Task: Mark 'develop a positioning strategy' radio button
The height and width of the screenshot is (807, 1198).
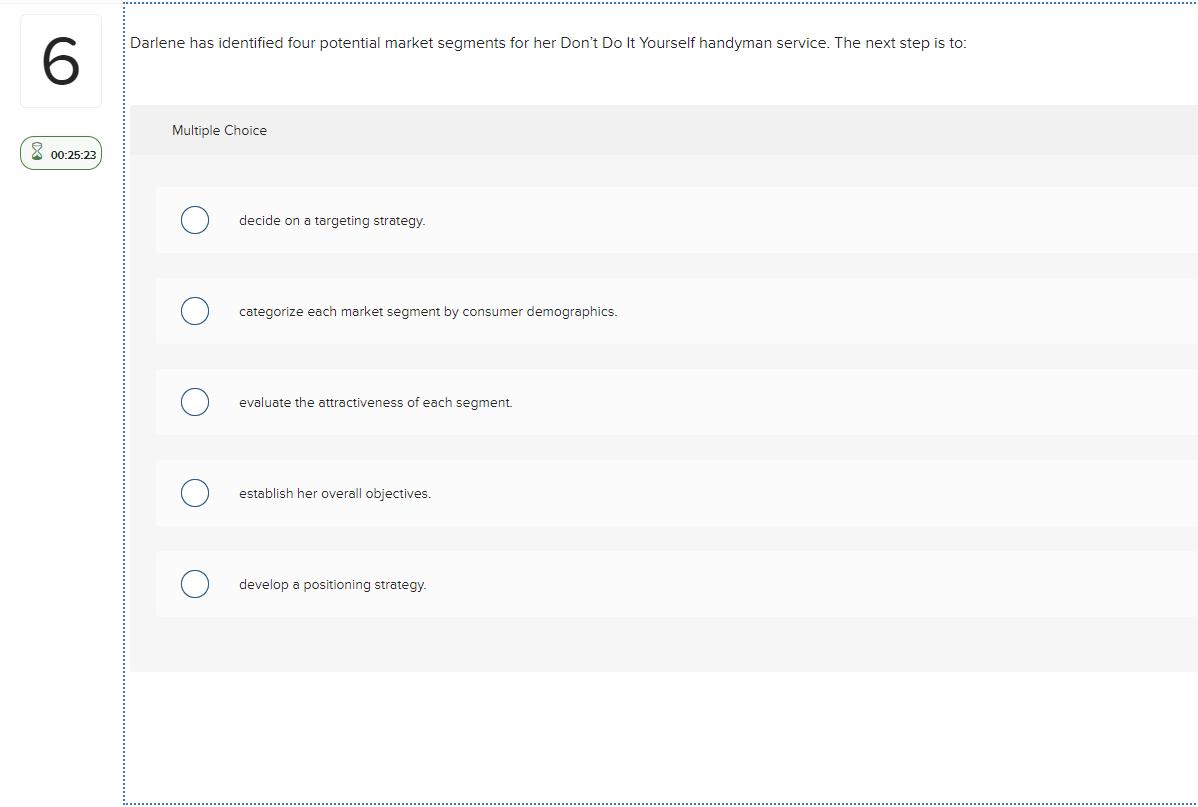Action: [195, 584]
